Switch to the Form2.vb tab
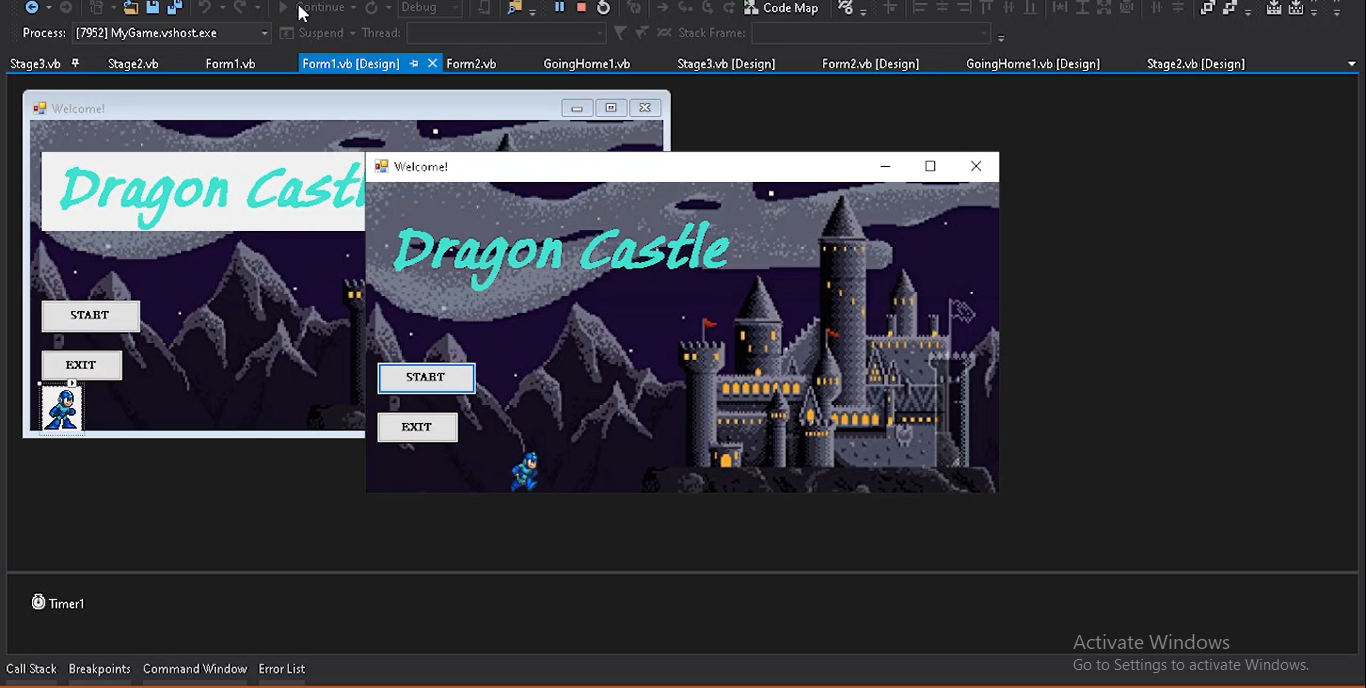This screenshot has height=688, width=1366. click(x=471, y=64)
